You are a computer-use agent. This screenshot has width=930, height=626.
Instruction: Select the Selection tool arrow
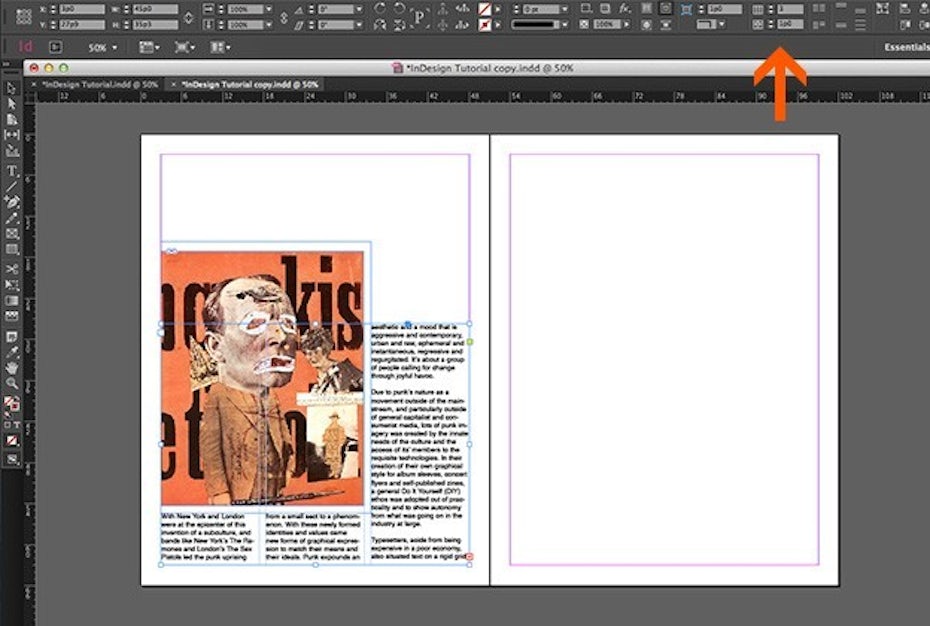pos(12,88)
